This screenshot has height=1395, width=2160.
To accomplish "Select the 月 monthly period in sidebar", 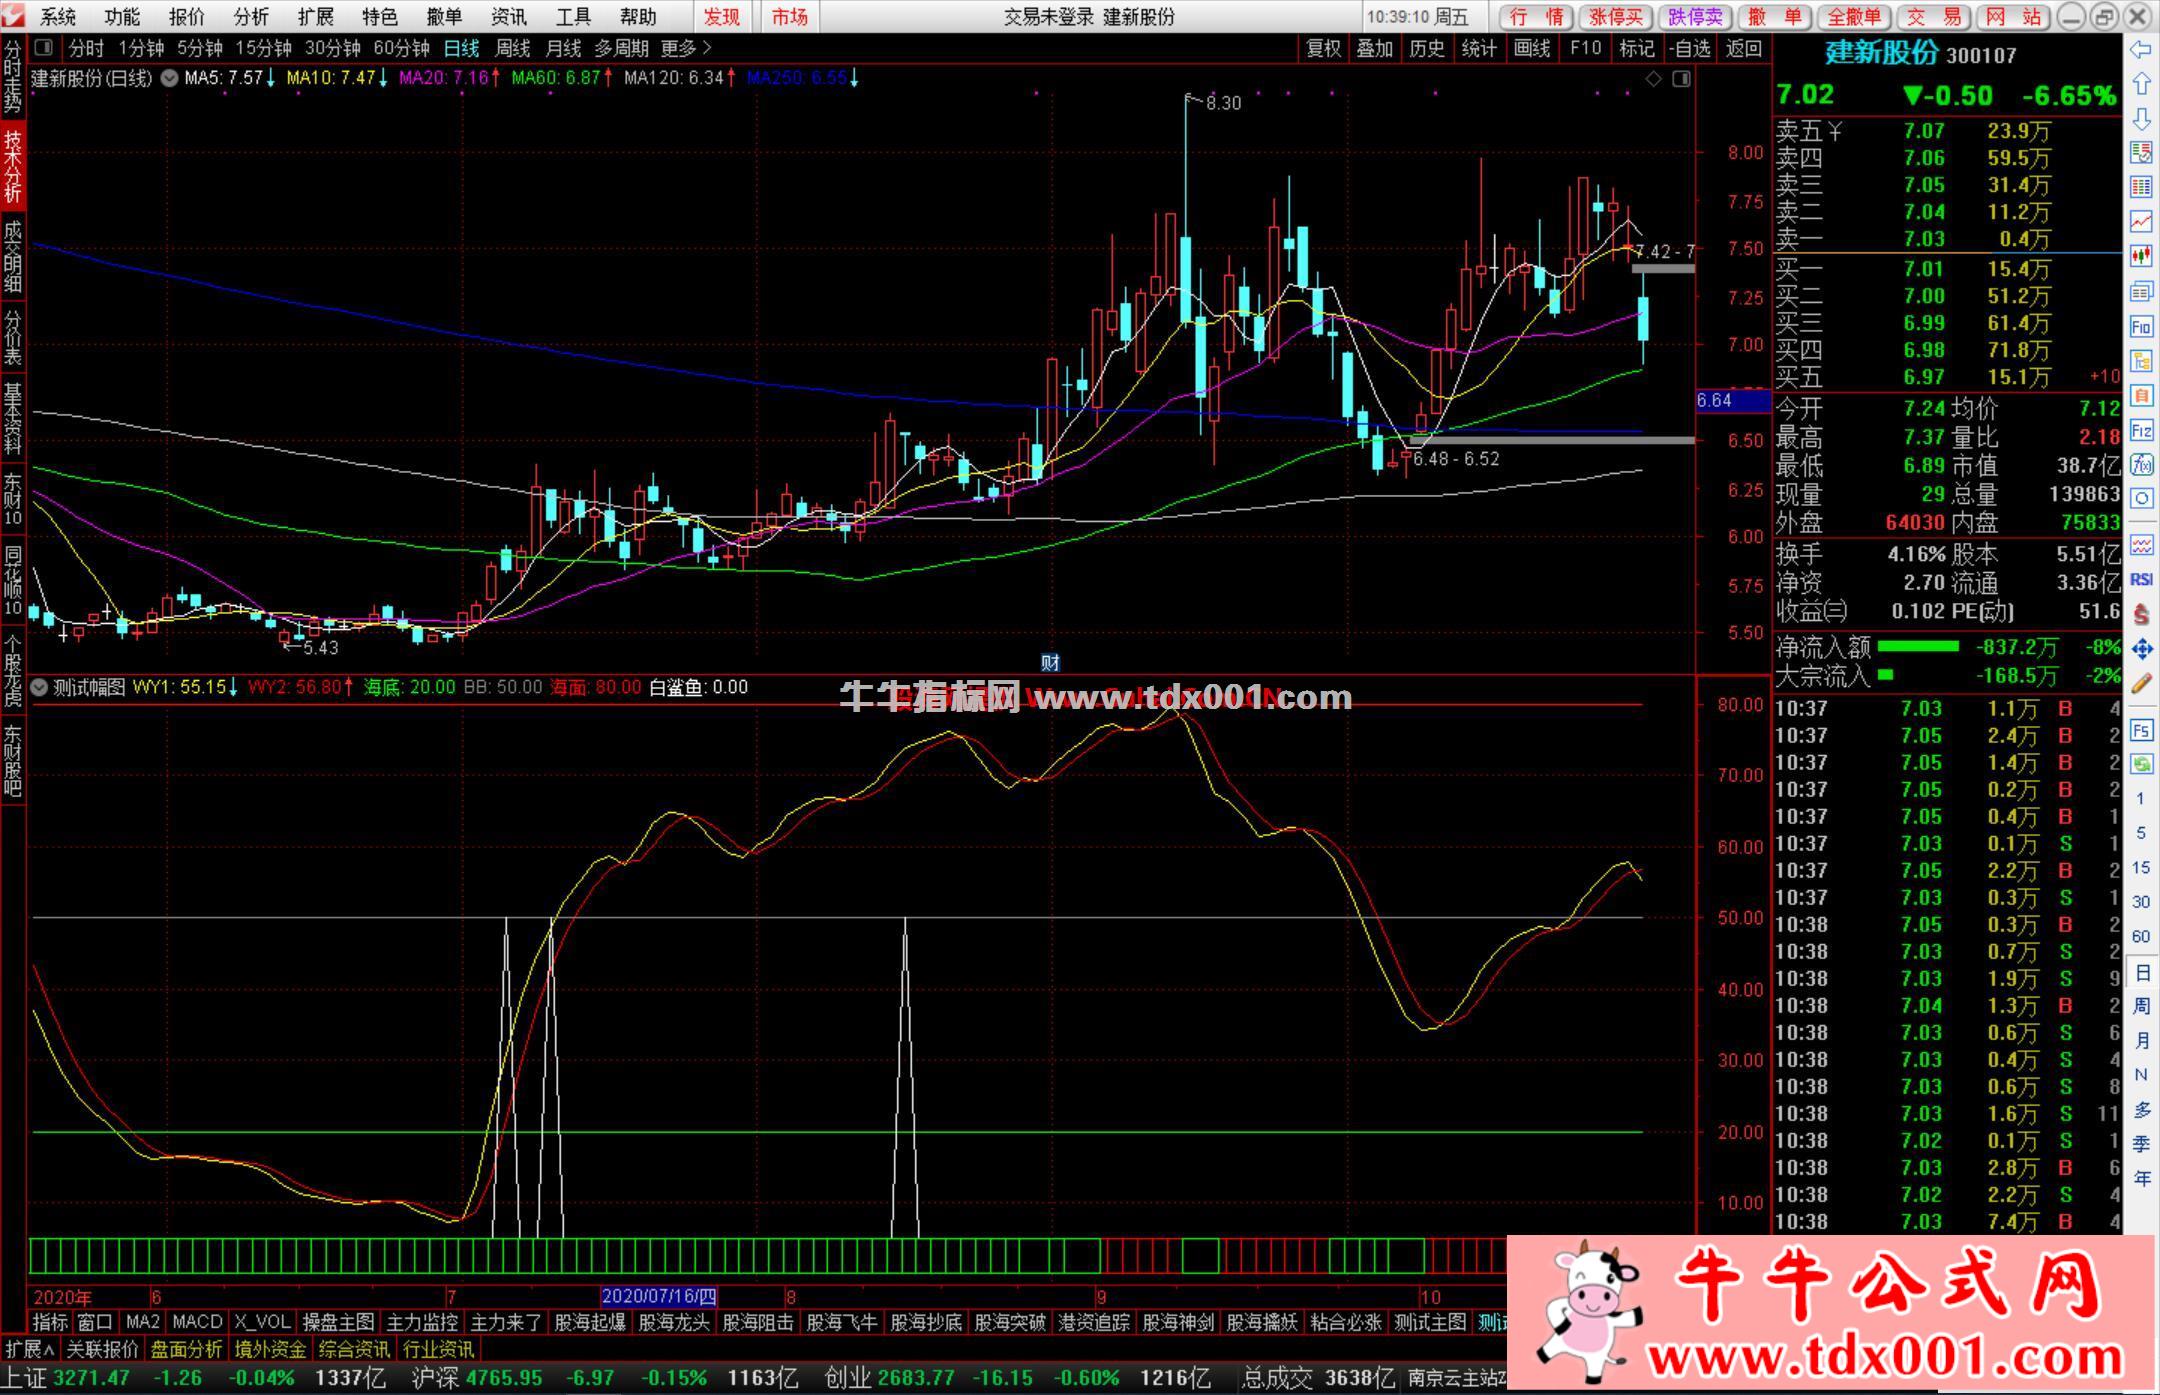I will tap(2141, 1041).
